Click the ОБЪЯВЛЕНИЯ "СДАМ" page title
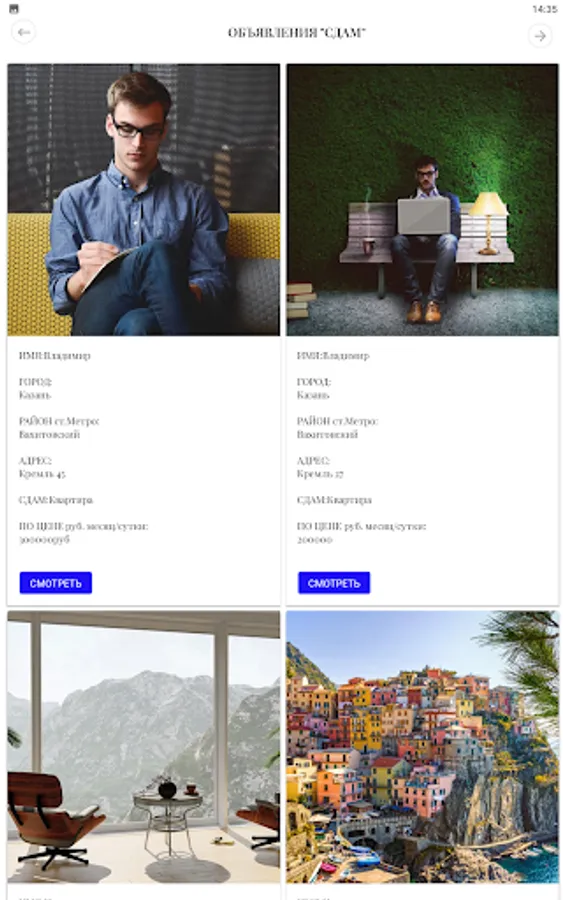Viewport: 563px width, 900px height. point(296,33)
